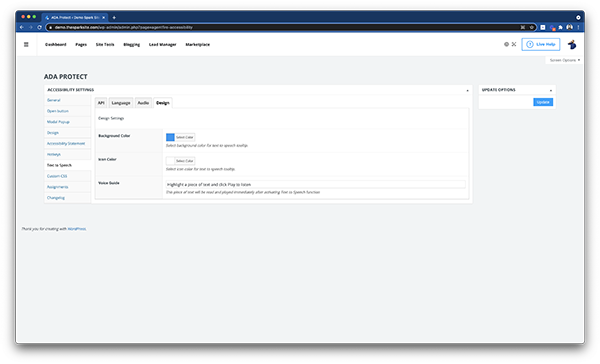Click the question mark in Live Help
Screen dimensions: 600x364
pos(530,44)
